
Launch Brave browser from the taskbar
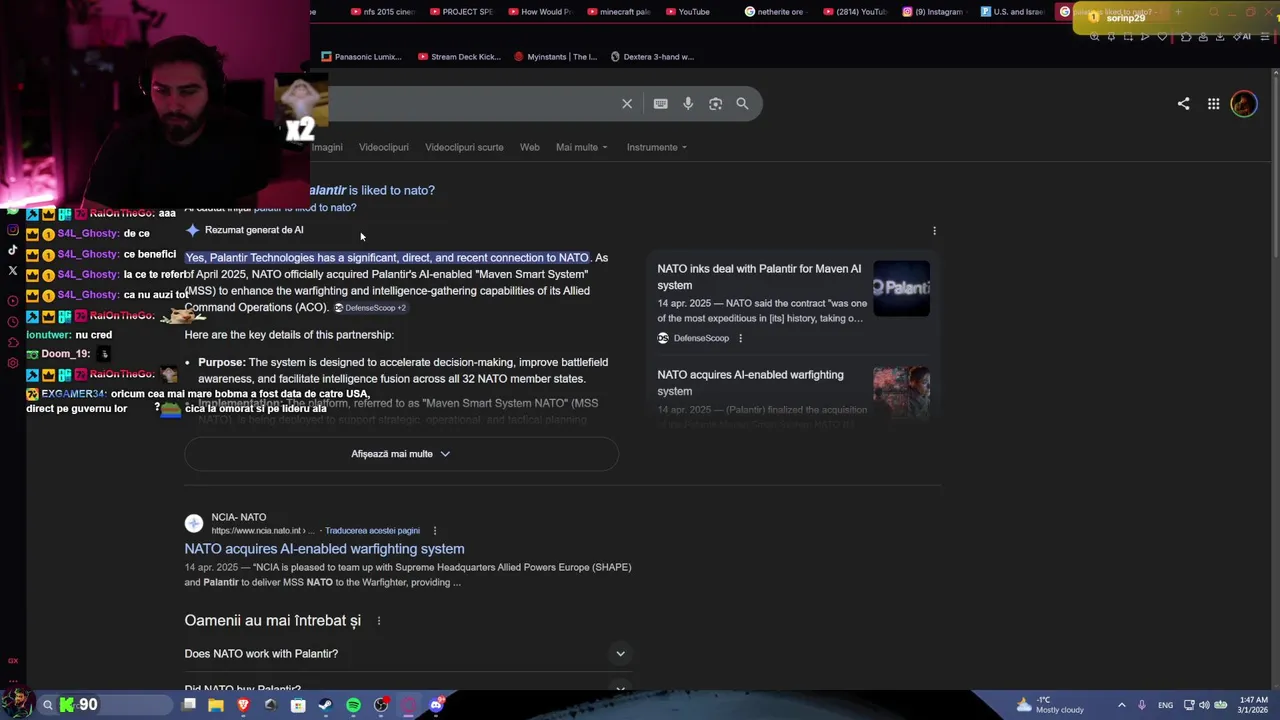[x=243, y=705]
